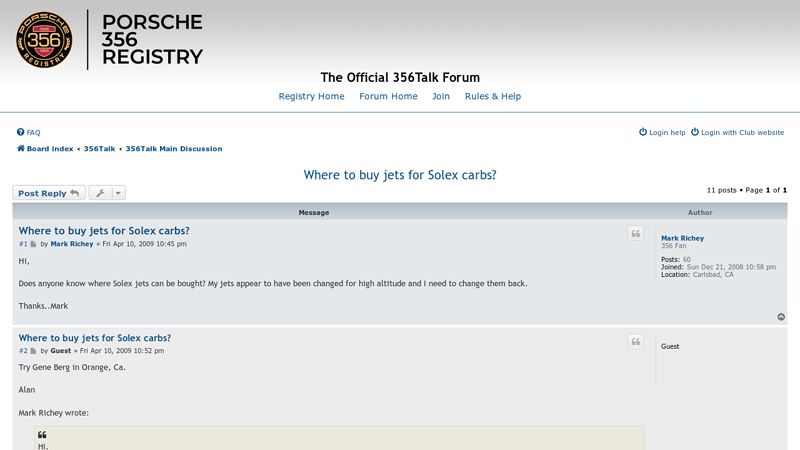Select the Join menu link

coord(441,97)
